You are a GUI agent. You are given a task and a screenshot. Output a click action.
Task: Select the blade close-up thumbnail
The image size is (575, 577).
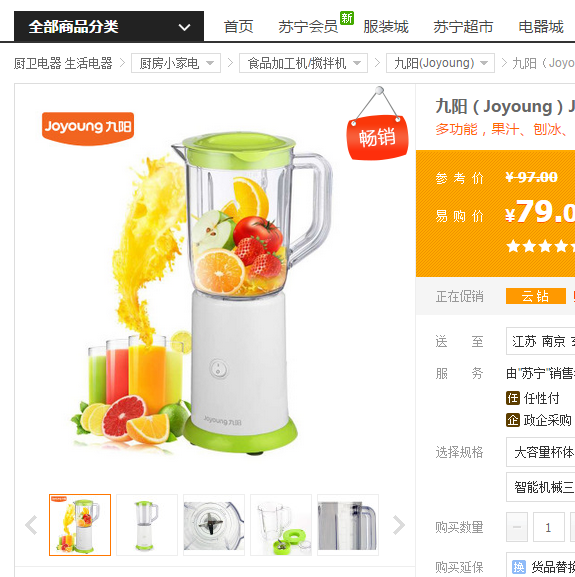[214, 525]
